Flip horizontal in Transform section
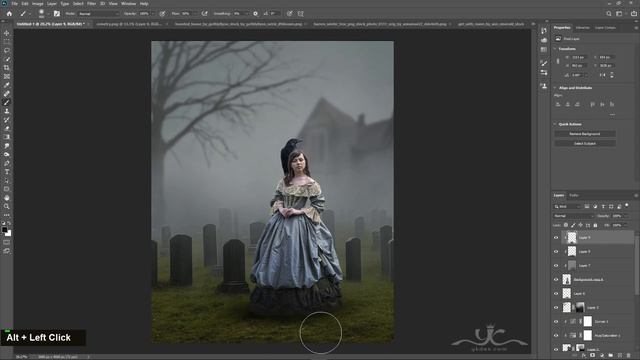 (x=602, y=75)
